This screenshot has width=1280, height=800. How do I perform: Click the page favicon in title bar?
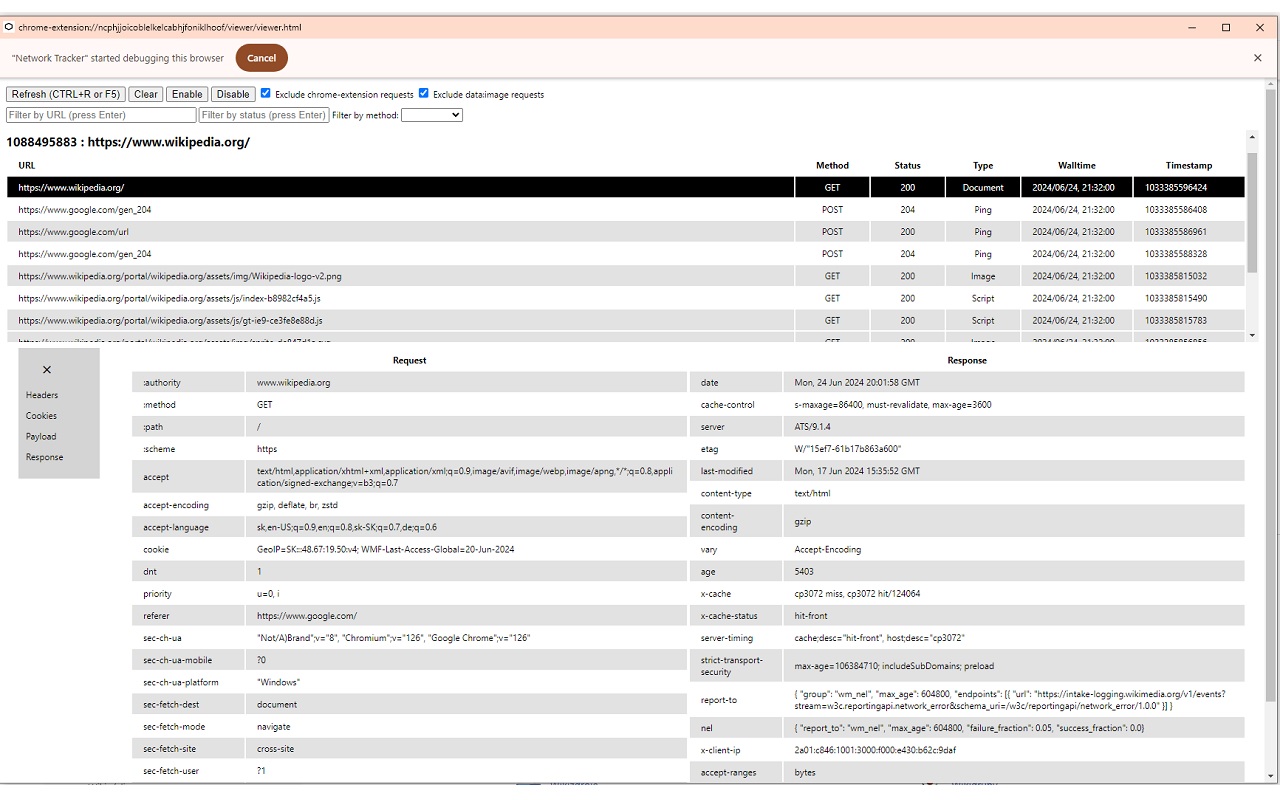tap(10, 27)
